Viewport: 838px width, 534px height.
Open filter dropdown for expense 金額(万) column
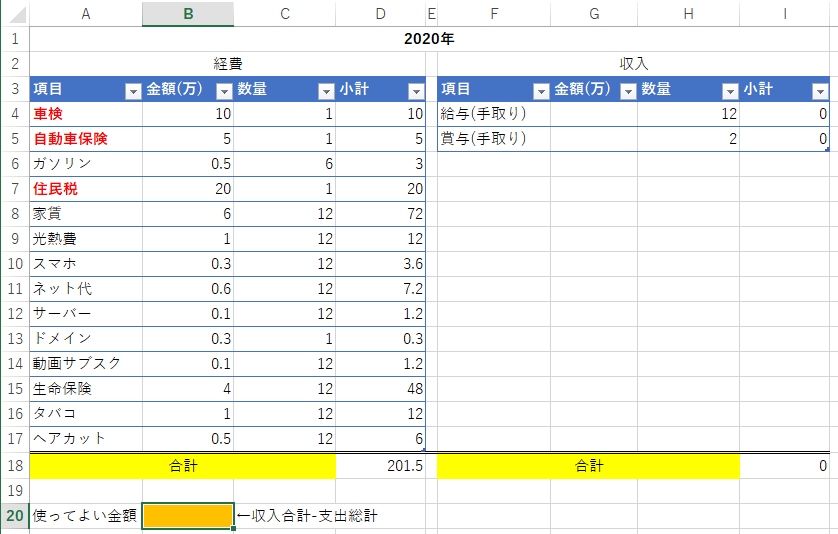(x=224, y=92)
